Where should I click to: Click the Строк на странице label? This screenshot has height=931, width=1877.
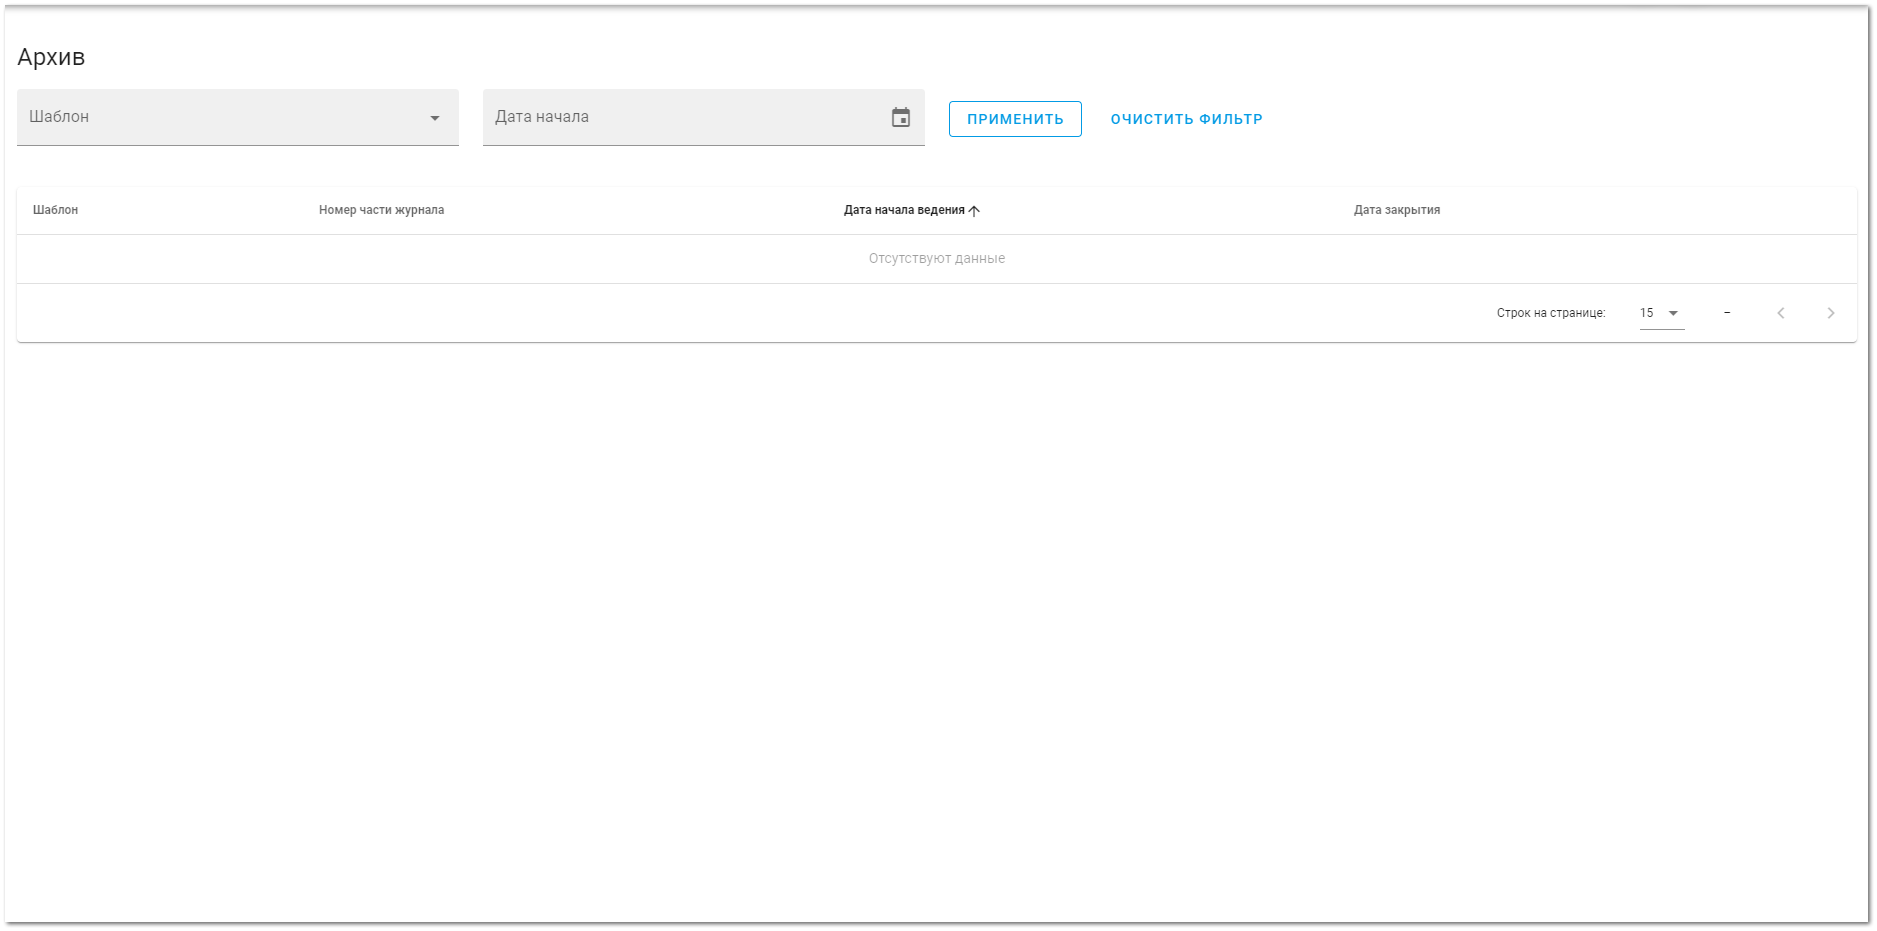pyautogui.click(x=1550, y=313)
